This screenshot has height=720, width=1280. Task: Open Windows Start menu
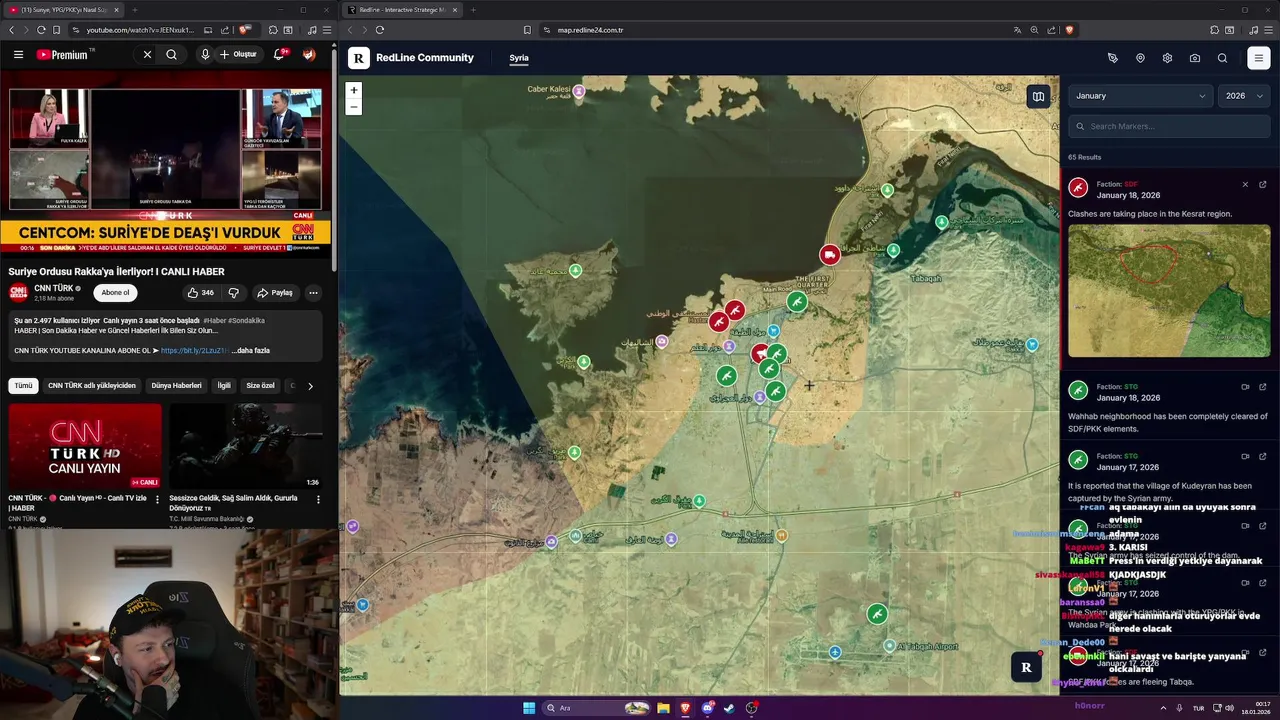click(x=529, y=708)
